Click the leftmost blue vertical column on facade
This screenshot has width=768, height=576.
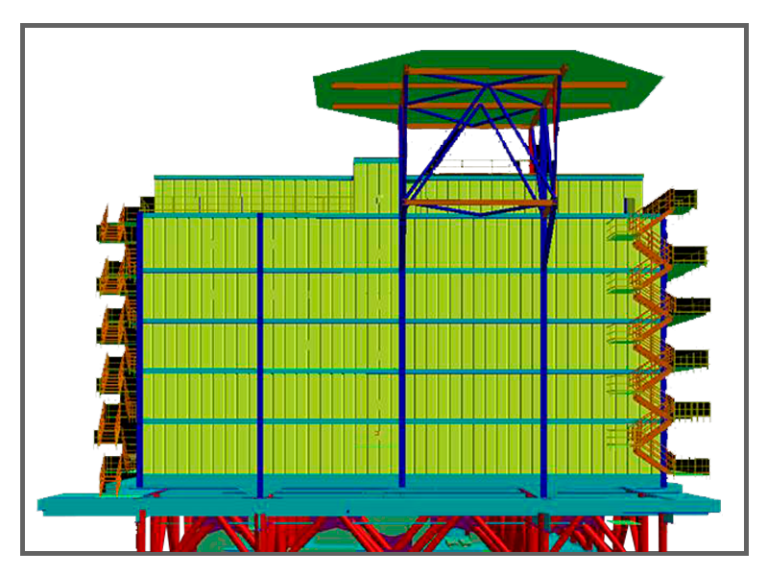[x=260, y=350]
